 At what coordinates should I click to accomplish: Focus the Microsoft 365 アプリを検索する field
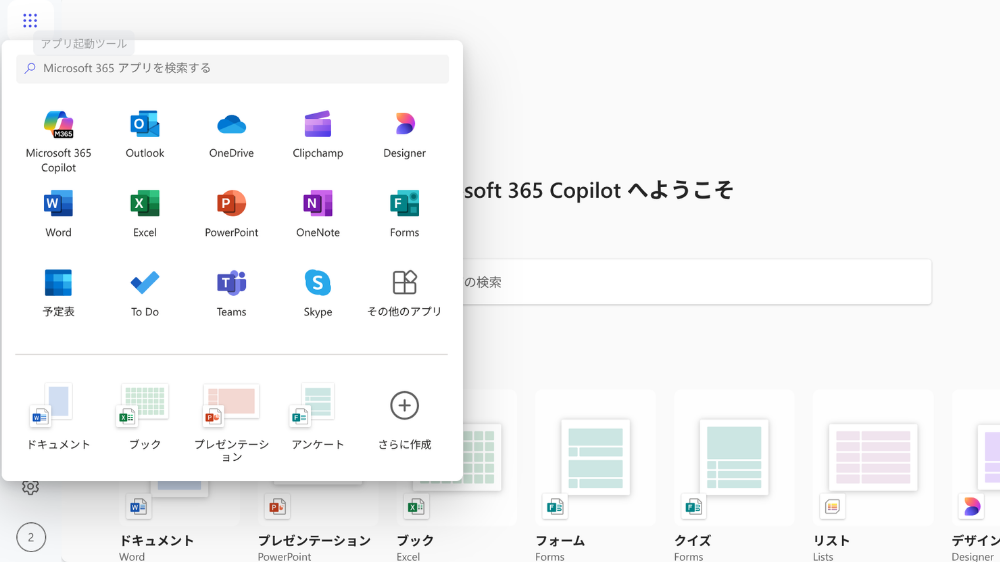232,68
